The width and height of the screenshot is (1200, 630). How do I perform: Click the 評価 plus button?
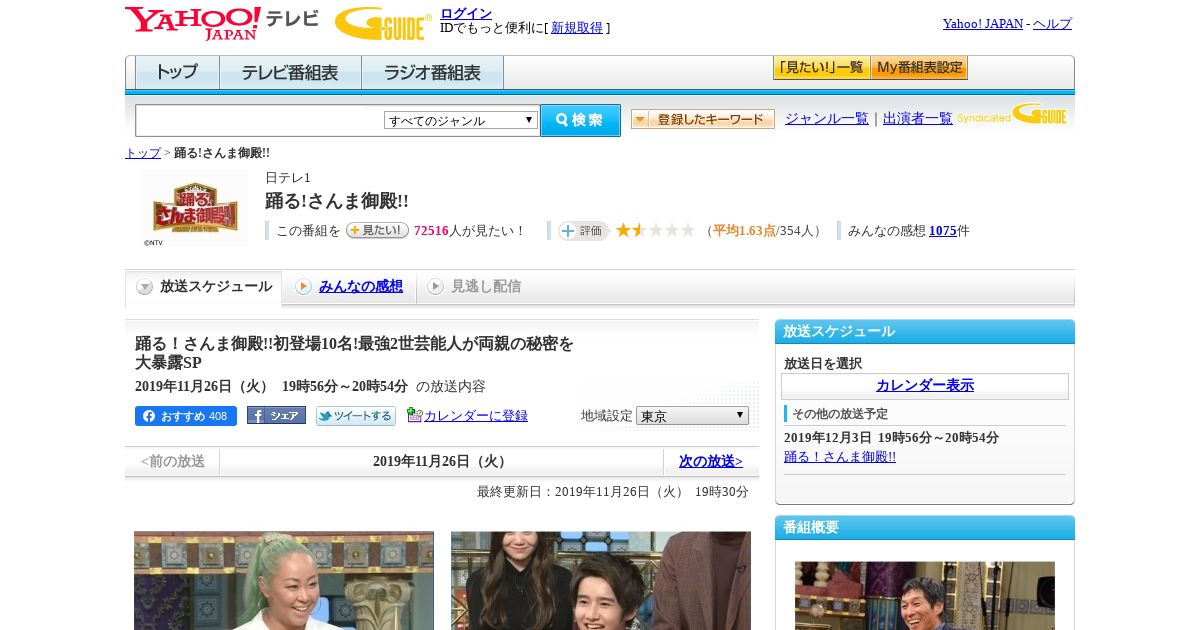pos(583,231)
